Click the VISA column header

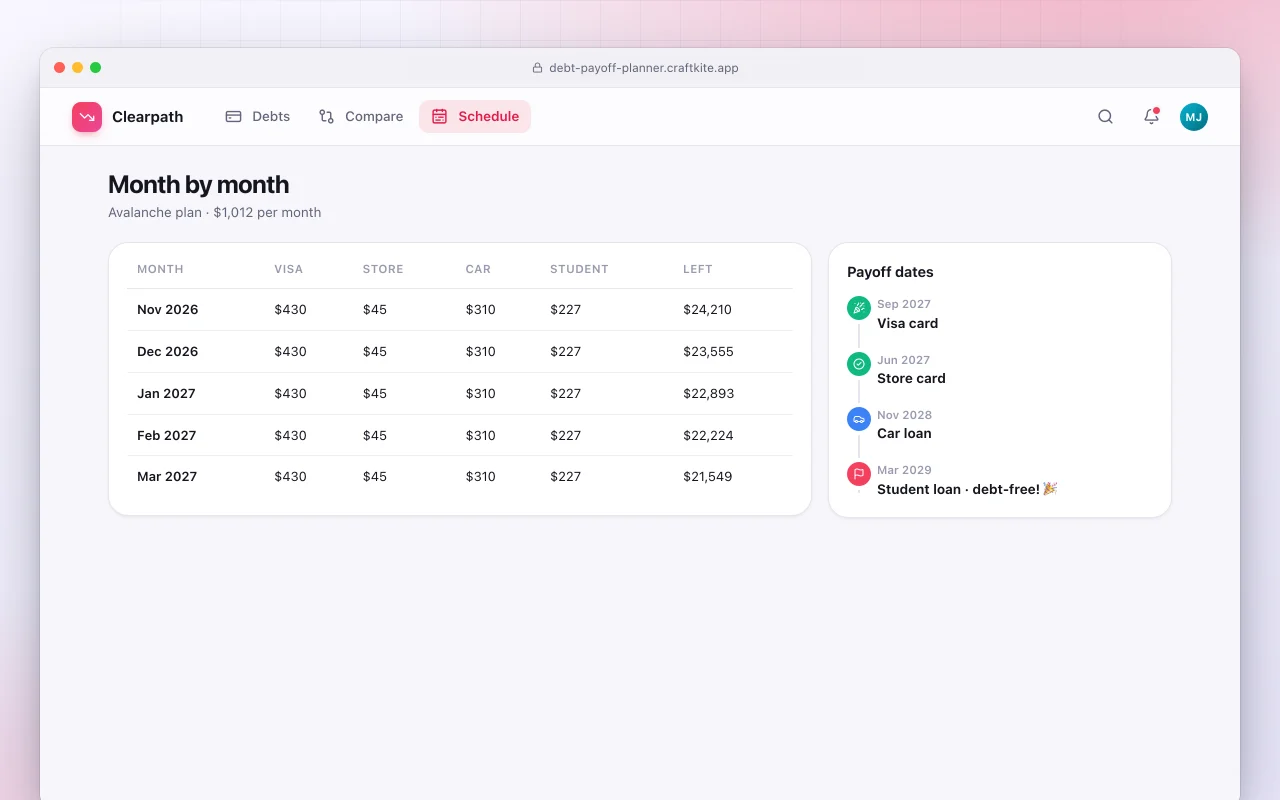tap(289, 269)
